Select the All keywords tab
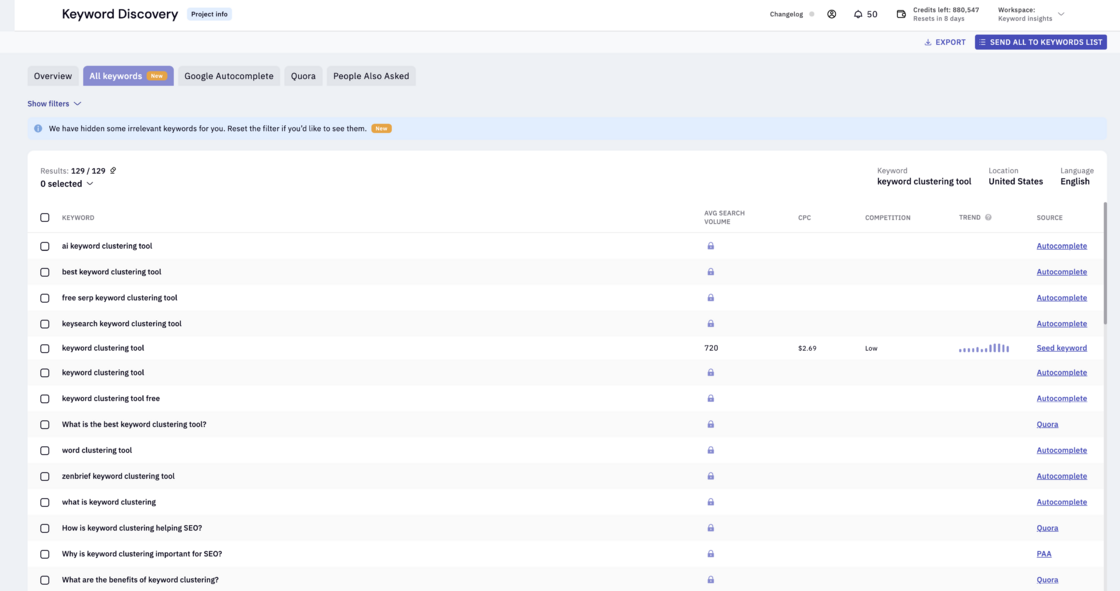The width and height of the screenshot is (1120, 591). click(128, 76)
